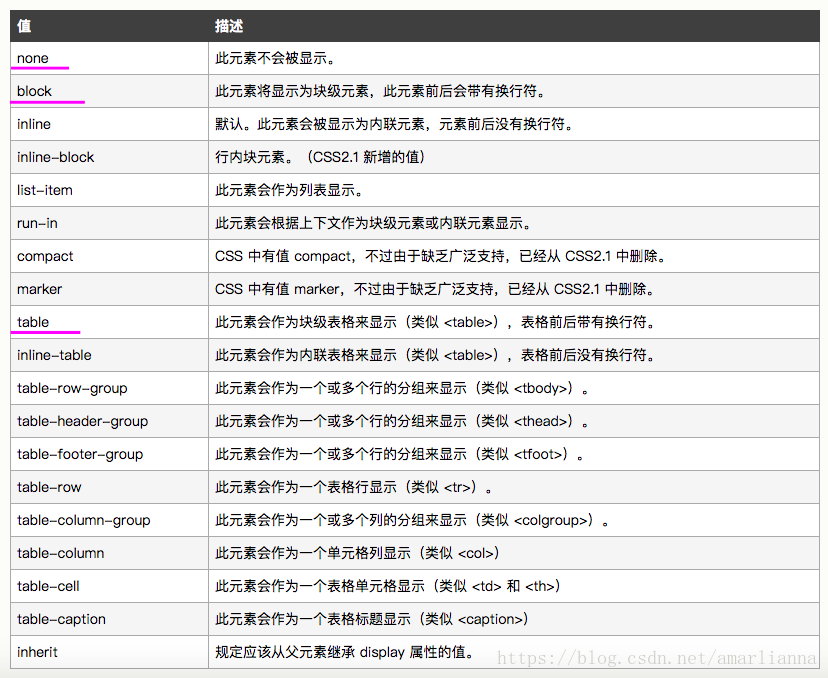Click the 'table-row-group' value cell

click(109, 388)
